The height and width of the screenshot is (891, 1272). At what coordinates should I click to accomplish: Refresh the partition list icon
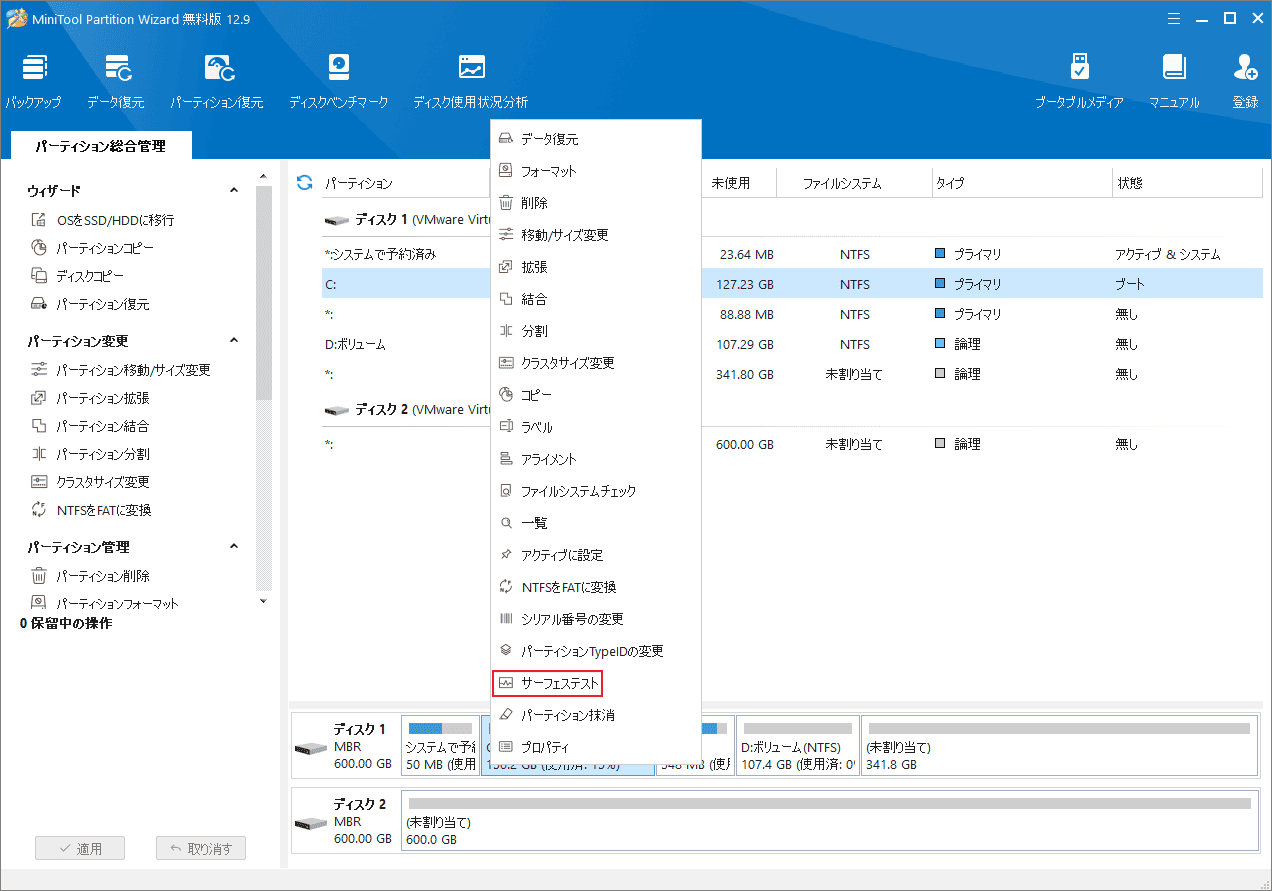point(305,183)
